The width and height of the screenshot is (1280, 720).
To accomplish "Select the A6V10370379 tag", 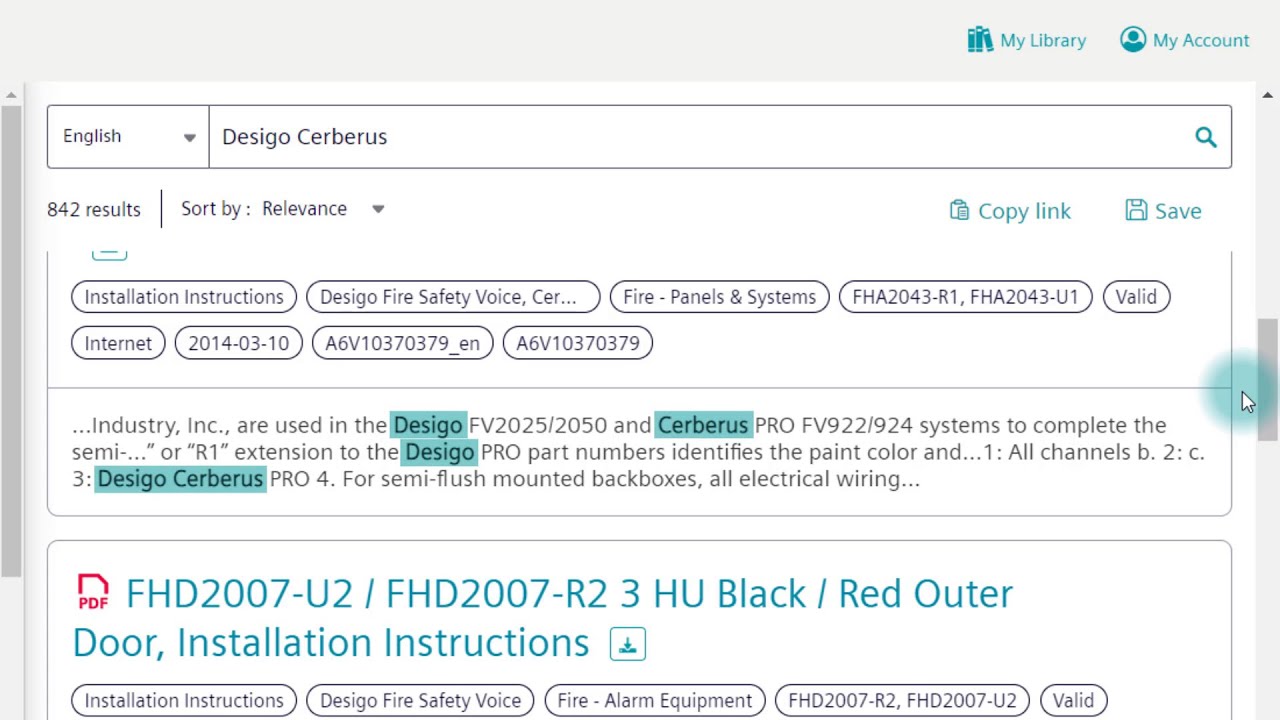I will point(577,343).
